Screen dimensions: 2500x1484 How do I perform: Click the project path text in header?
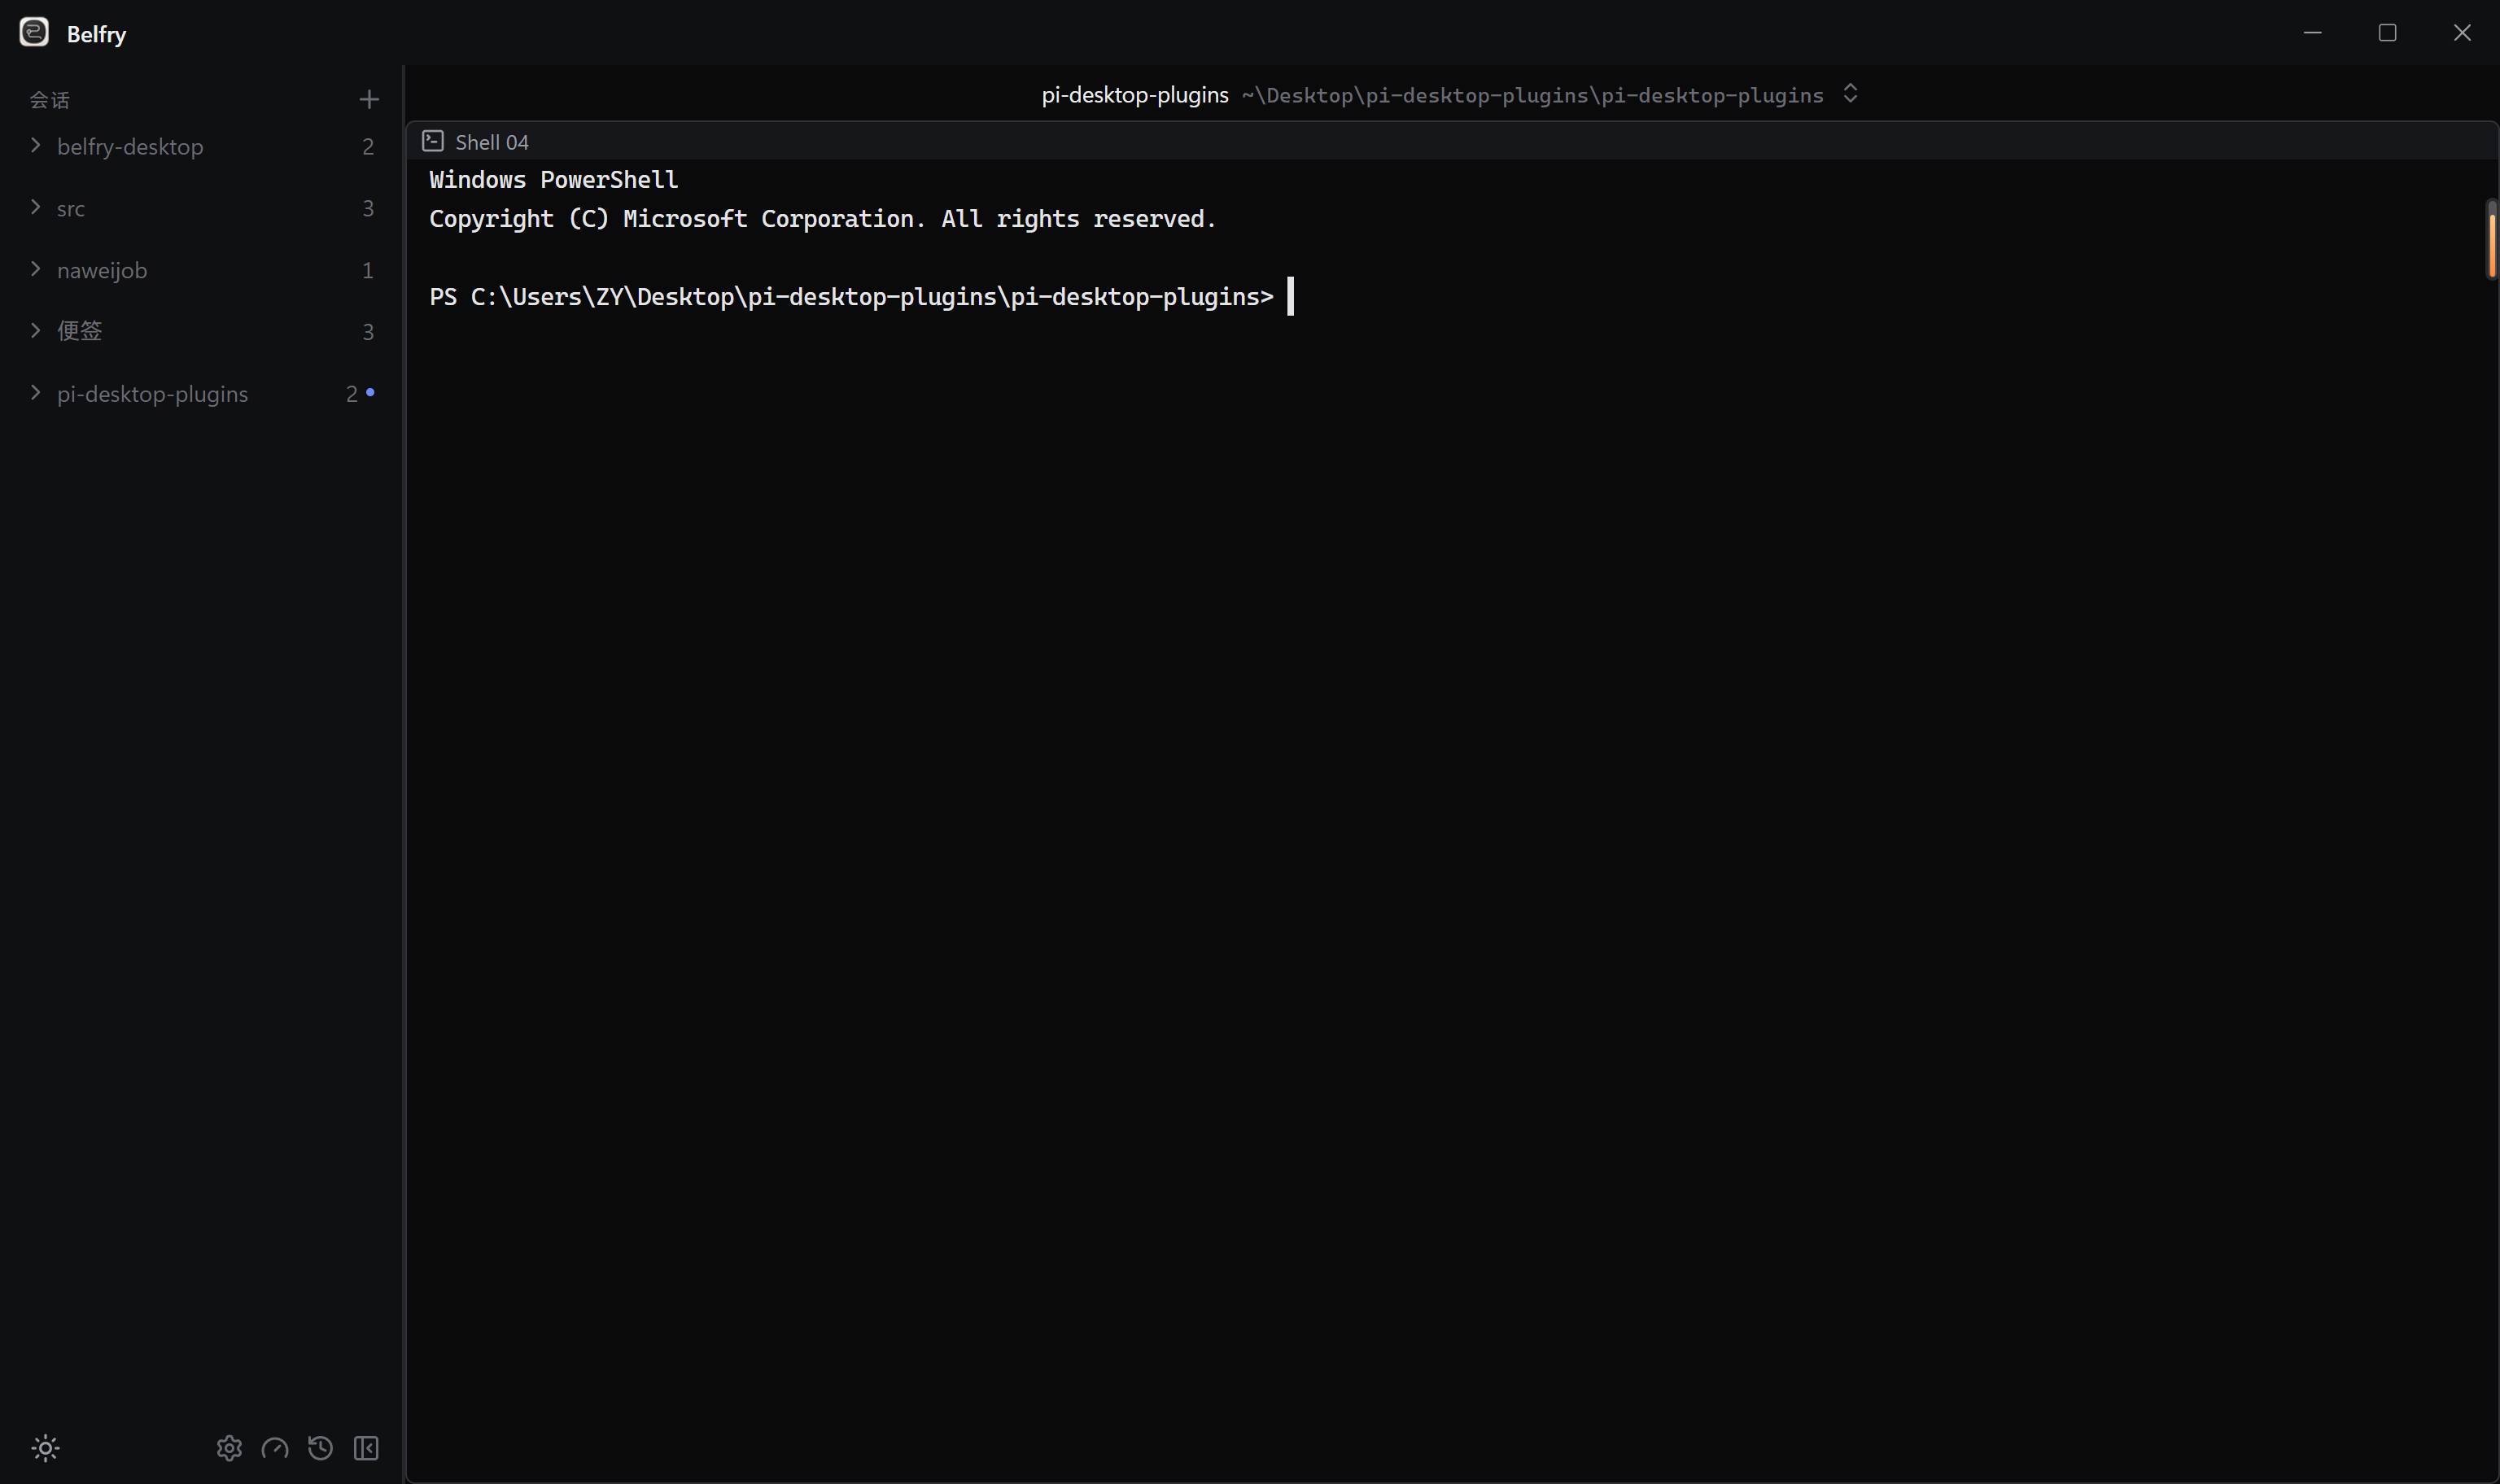[x=1533, y=95]
